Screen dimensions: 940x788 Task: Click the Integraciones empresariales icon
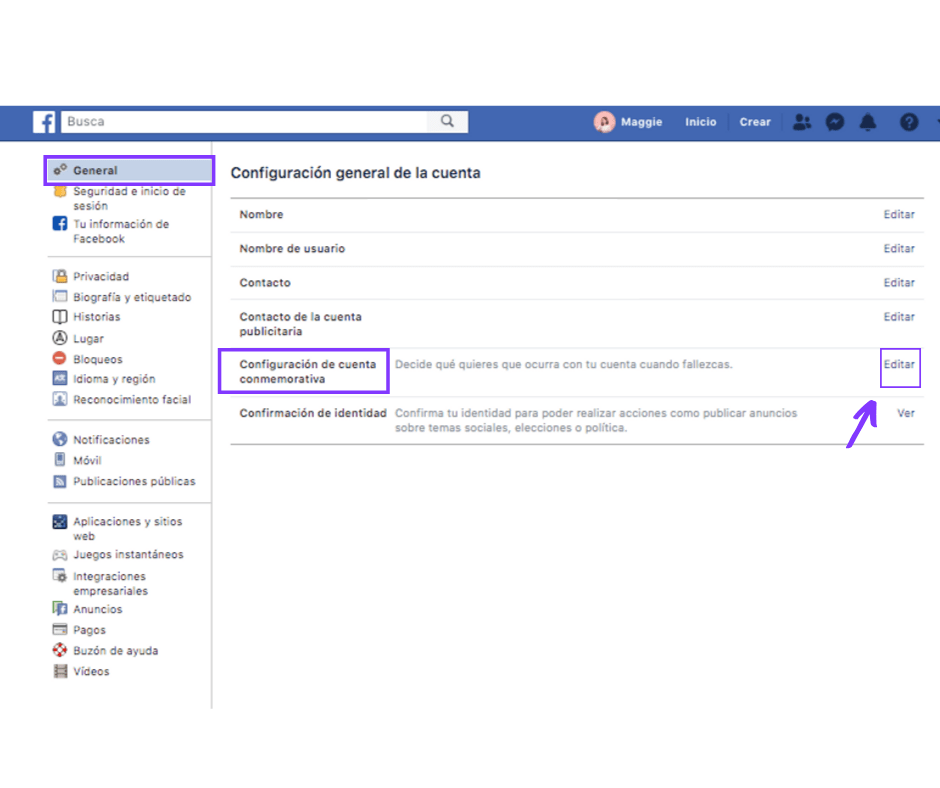(60, 576)
